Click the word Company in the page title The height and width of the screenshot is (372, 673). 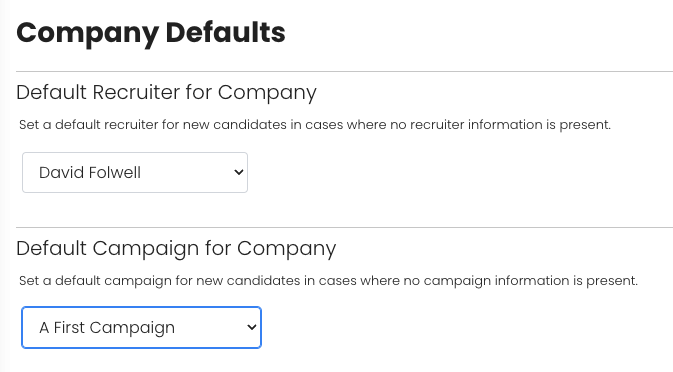(88, 34)
